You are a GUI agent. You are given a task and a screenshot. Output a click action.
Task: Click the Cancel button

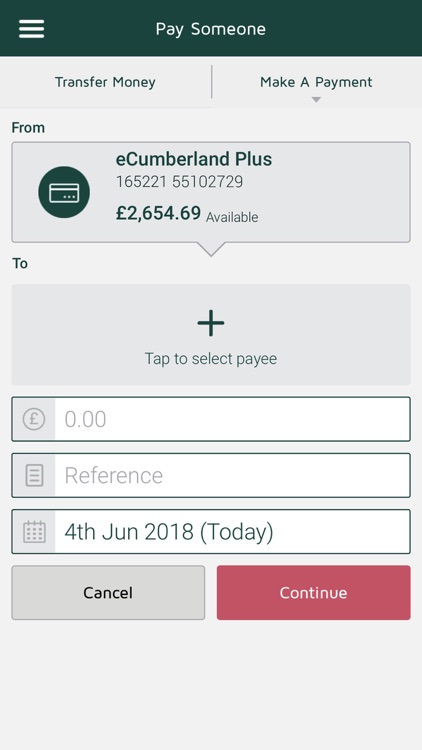(x=108, y=593)
